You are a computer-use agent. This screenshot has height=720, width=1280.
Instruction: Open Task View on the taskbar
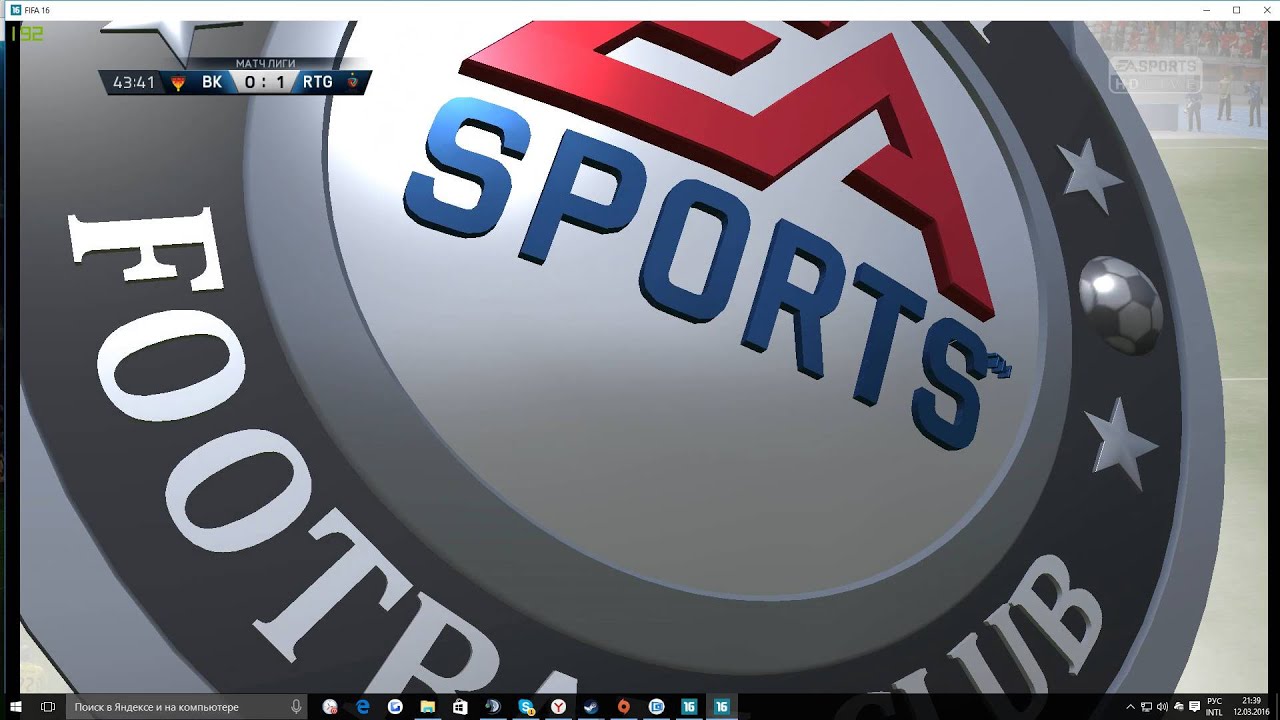coord(47,706)
